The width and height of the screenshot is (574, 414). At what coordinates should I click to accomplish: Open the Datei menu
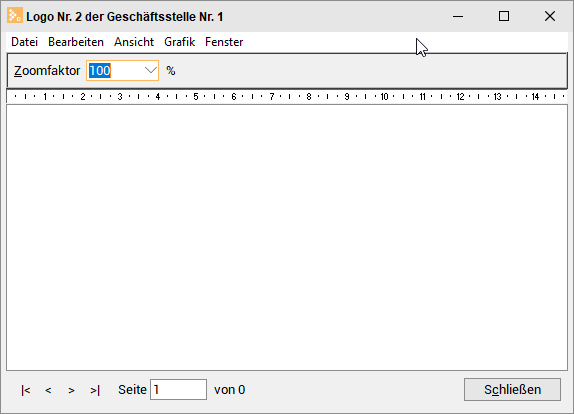tap(25, 42)
